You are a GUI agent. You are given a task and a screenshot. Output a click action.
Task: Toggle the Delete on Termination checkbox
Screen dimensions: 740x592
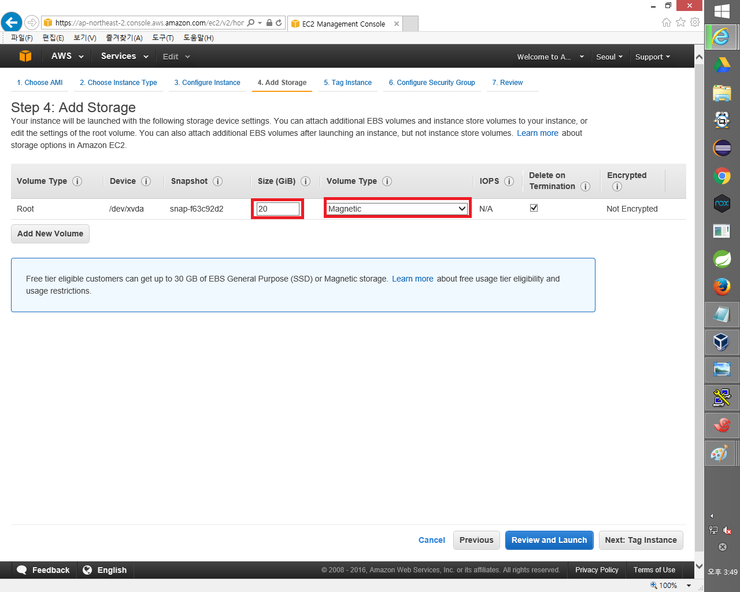(534, 208)
